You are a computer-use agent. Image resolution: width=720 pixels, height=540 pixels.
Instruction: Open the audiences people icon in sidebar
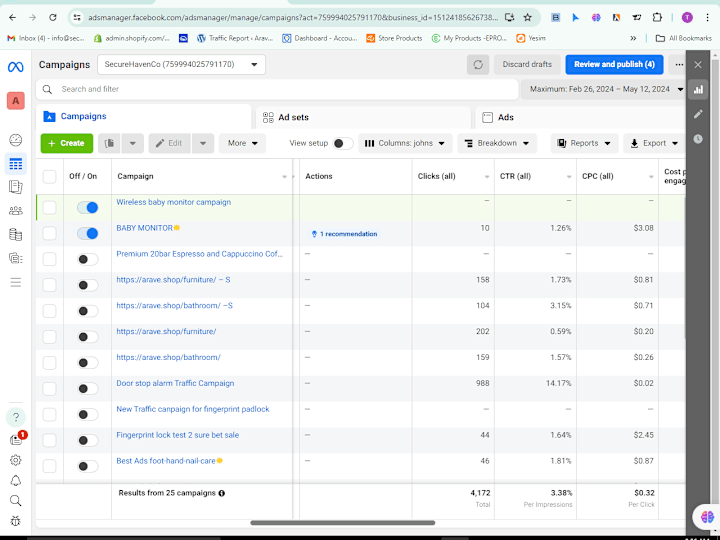pos(16,210)
